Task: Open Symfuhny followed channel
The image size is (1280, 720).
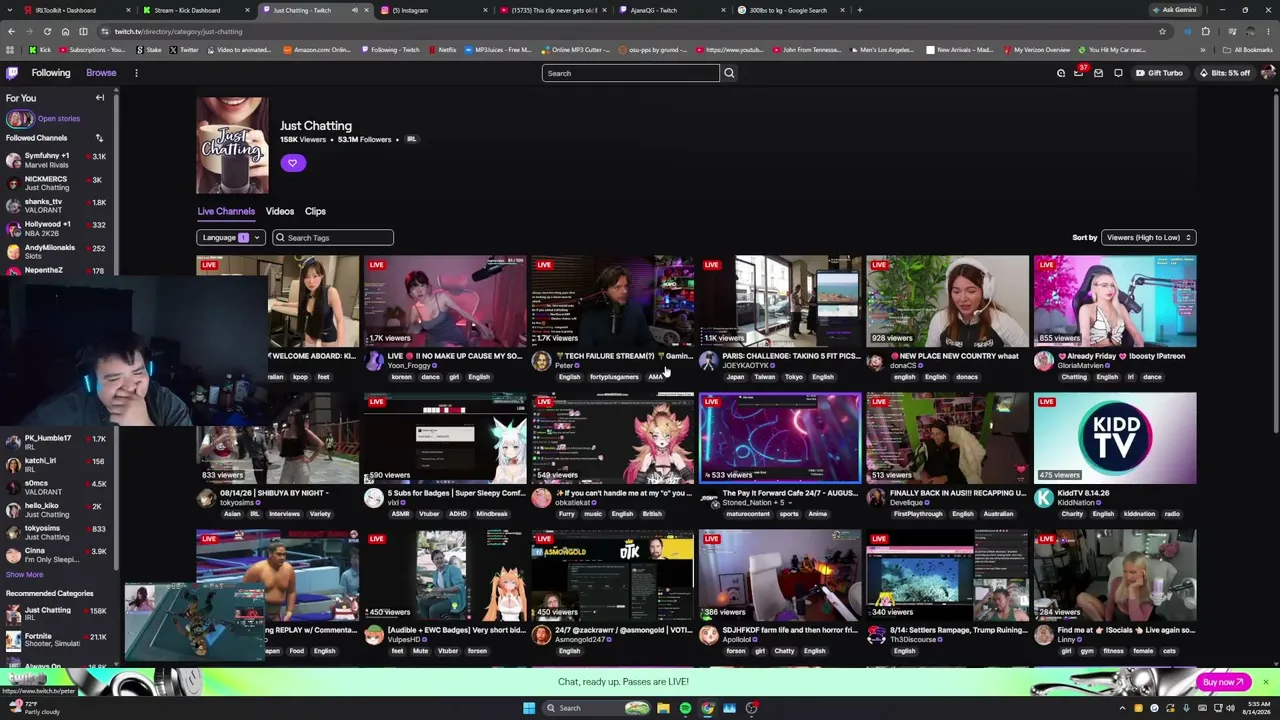Action: [x=57, y=160]
